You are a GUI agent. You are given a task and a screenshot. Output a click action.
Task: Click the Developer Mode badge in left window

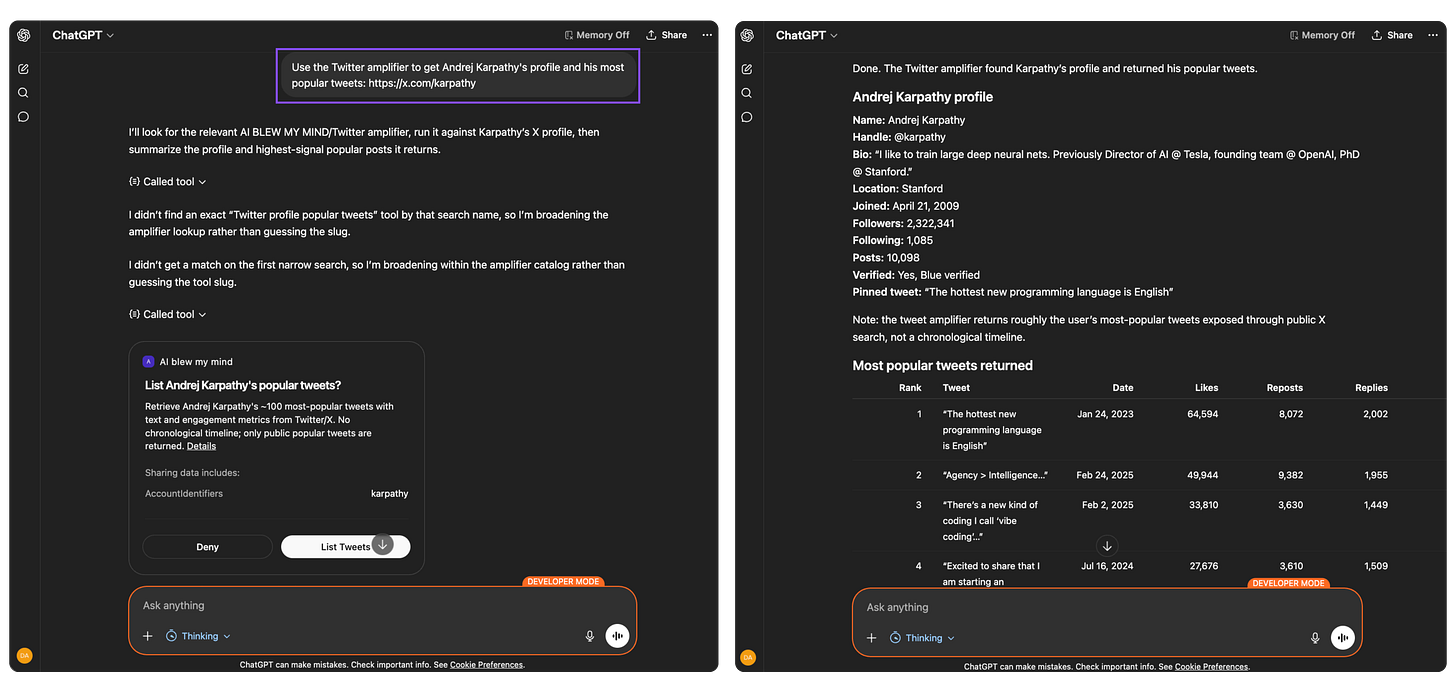tap(563, 581)
